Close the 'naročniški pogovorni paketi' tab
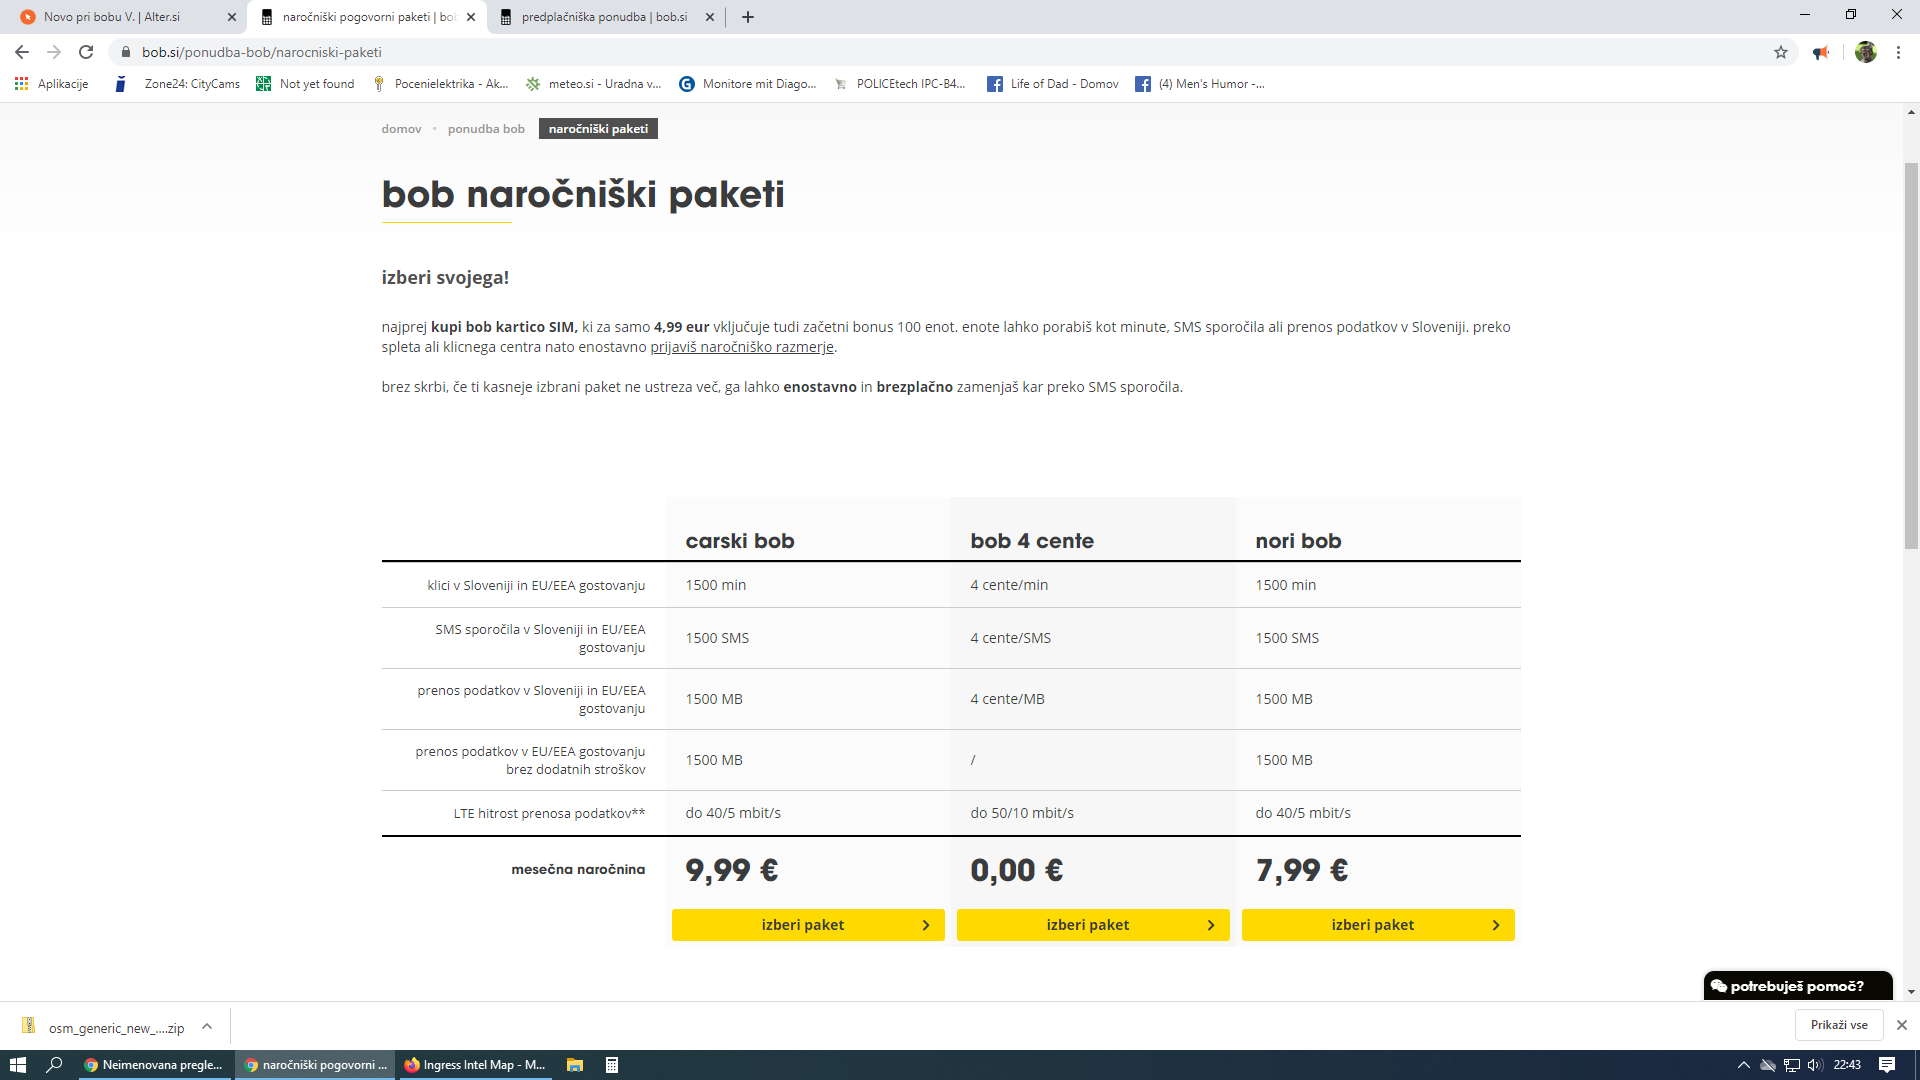The width and height of the screenshot is (1920, 1080). coord(471,17)
